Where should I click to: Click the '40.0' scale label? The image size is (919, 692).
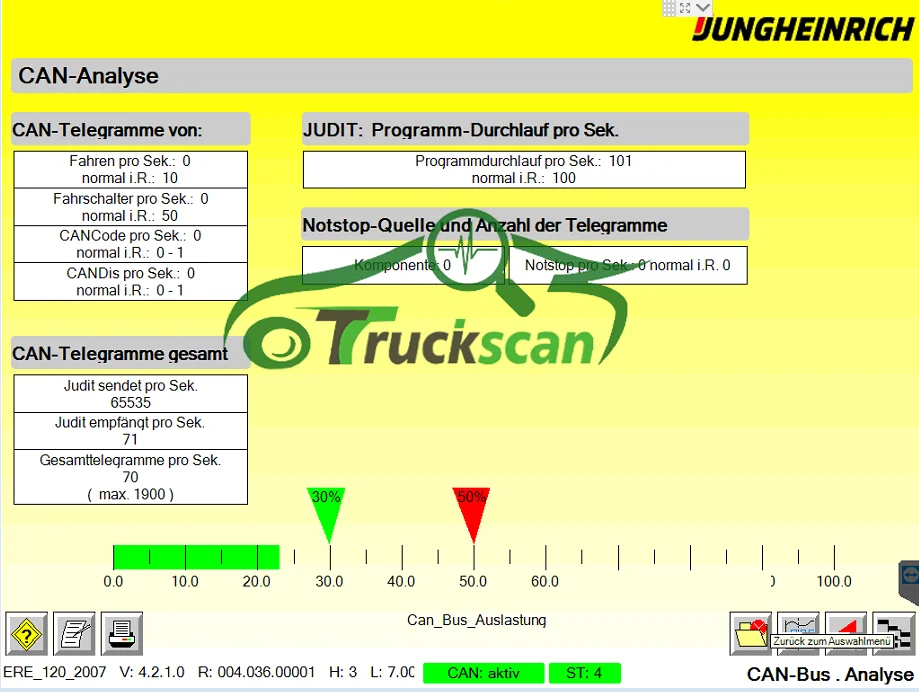point(401,581)
